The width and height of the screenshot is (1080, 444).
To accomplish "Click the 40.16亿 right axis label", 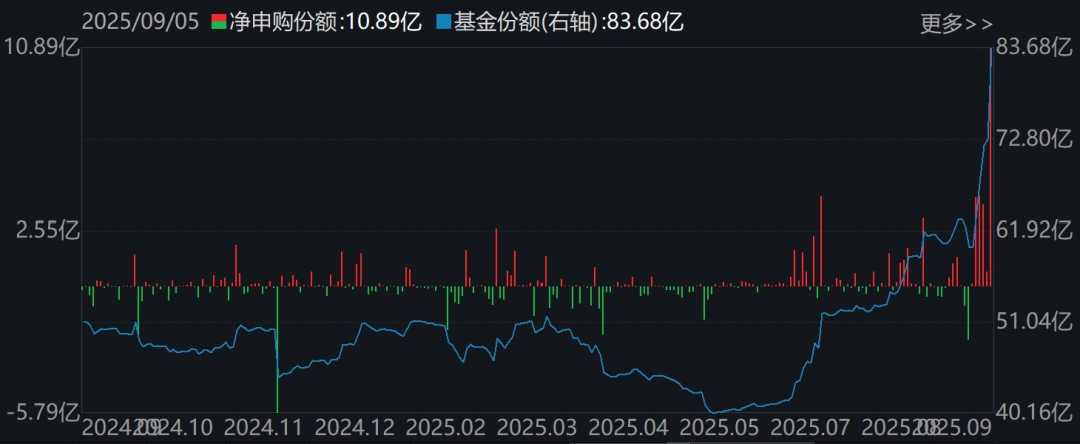I will [1035, 413].
